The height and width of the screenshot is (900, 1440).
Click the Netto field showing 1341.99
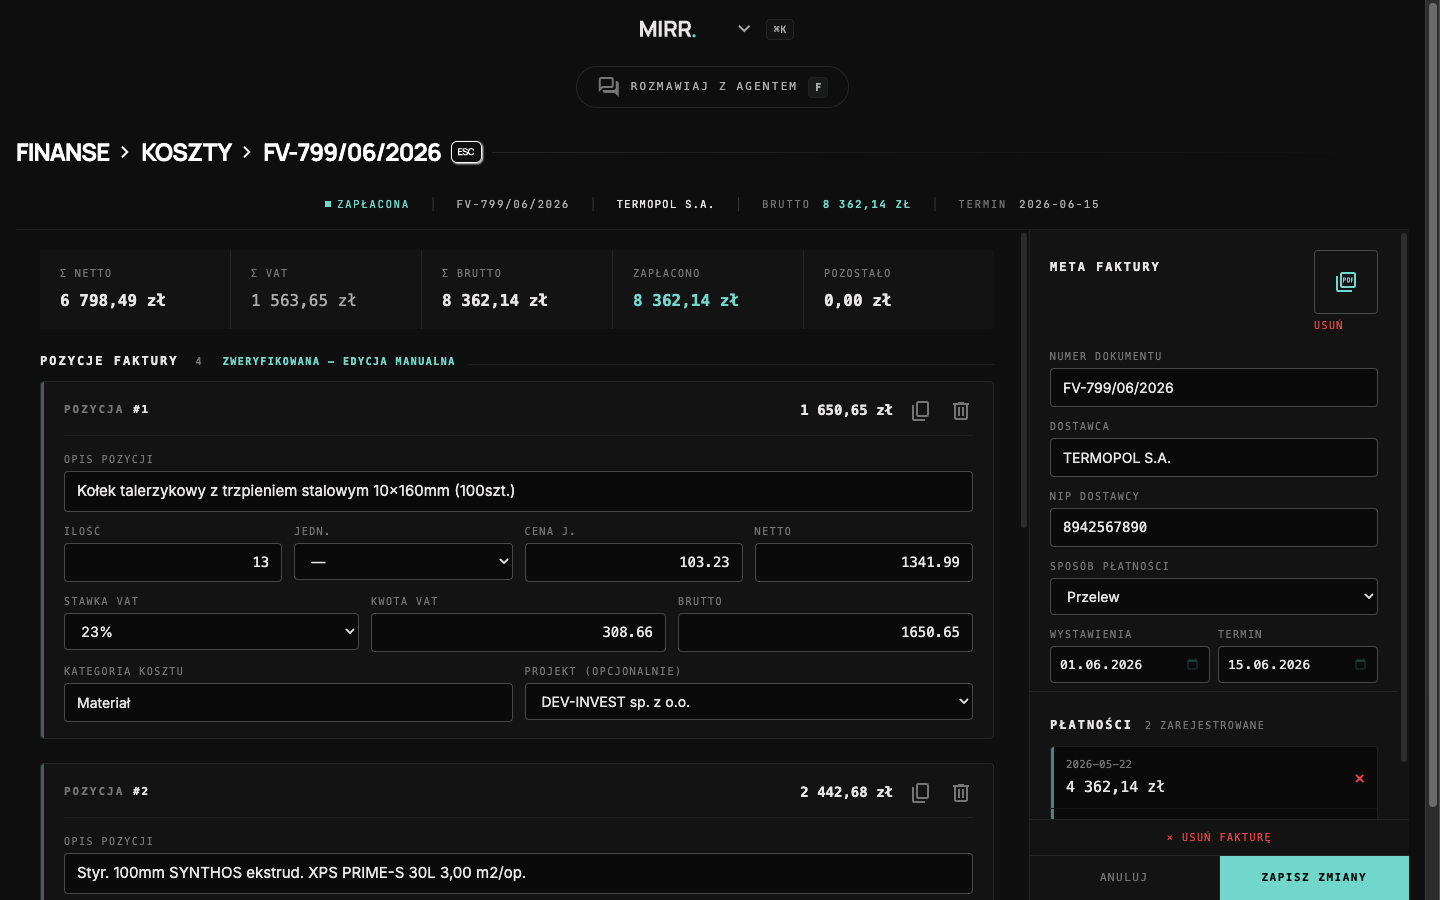click(x=864, y=562)
